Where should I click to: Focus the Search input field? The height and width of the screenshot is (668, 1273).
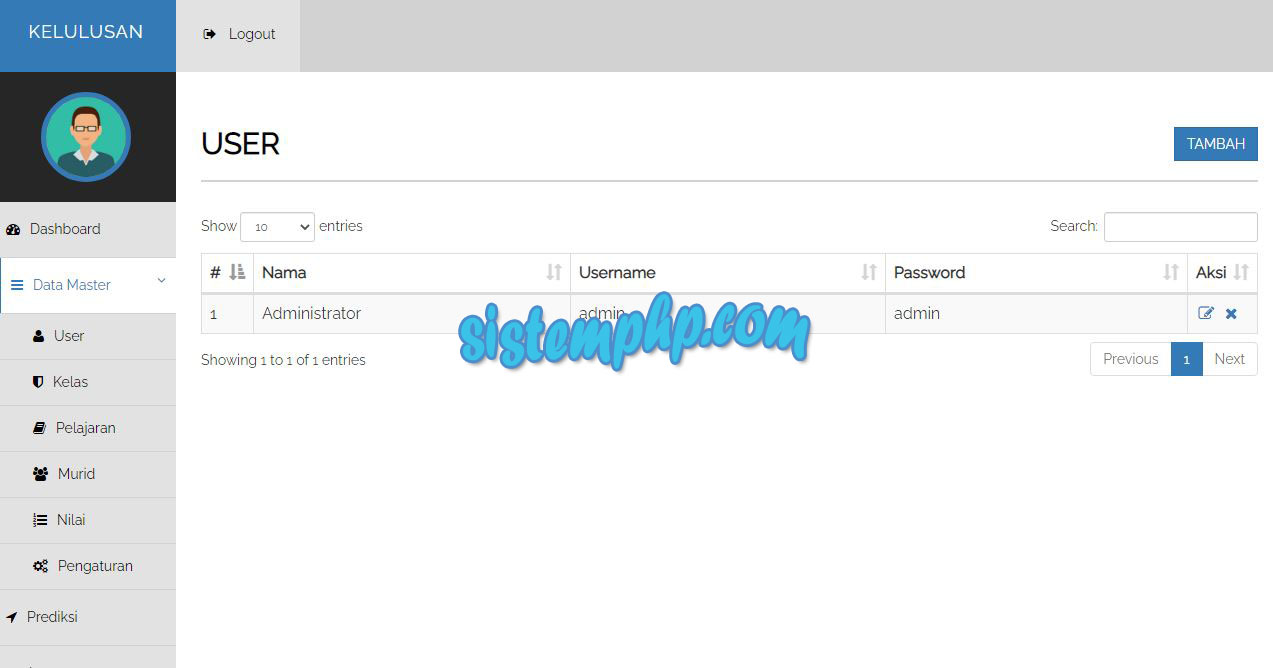(1180, 227)
